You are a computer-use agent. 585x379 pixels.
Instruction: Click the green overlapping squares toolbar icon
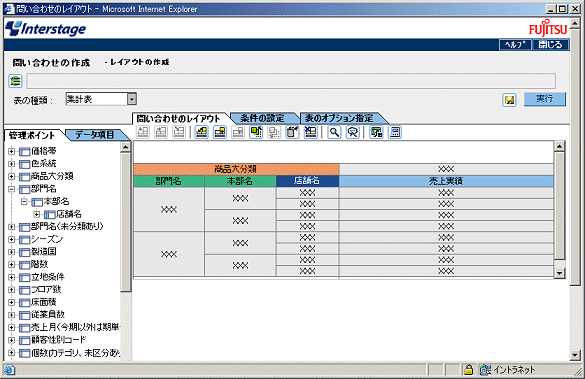[256, 132]
